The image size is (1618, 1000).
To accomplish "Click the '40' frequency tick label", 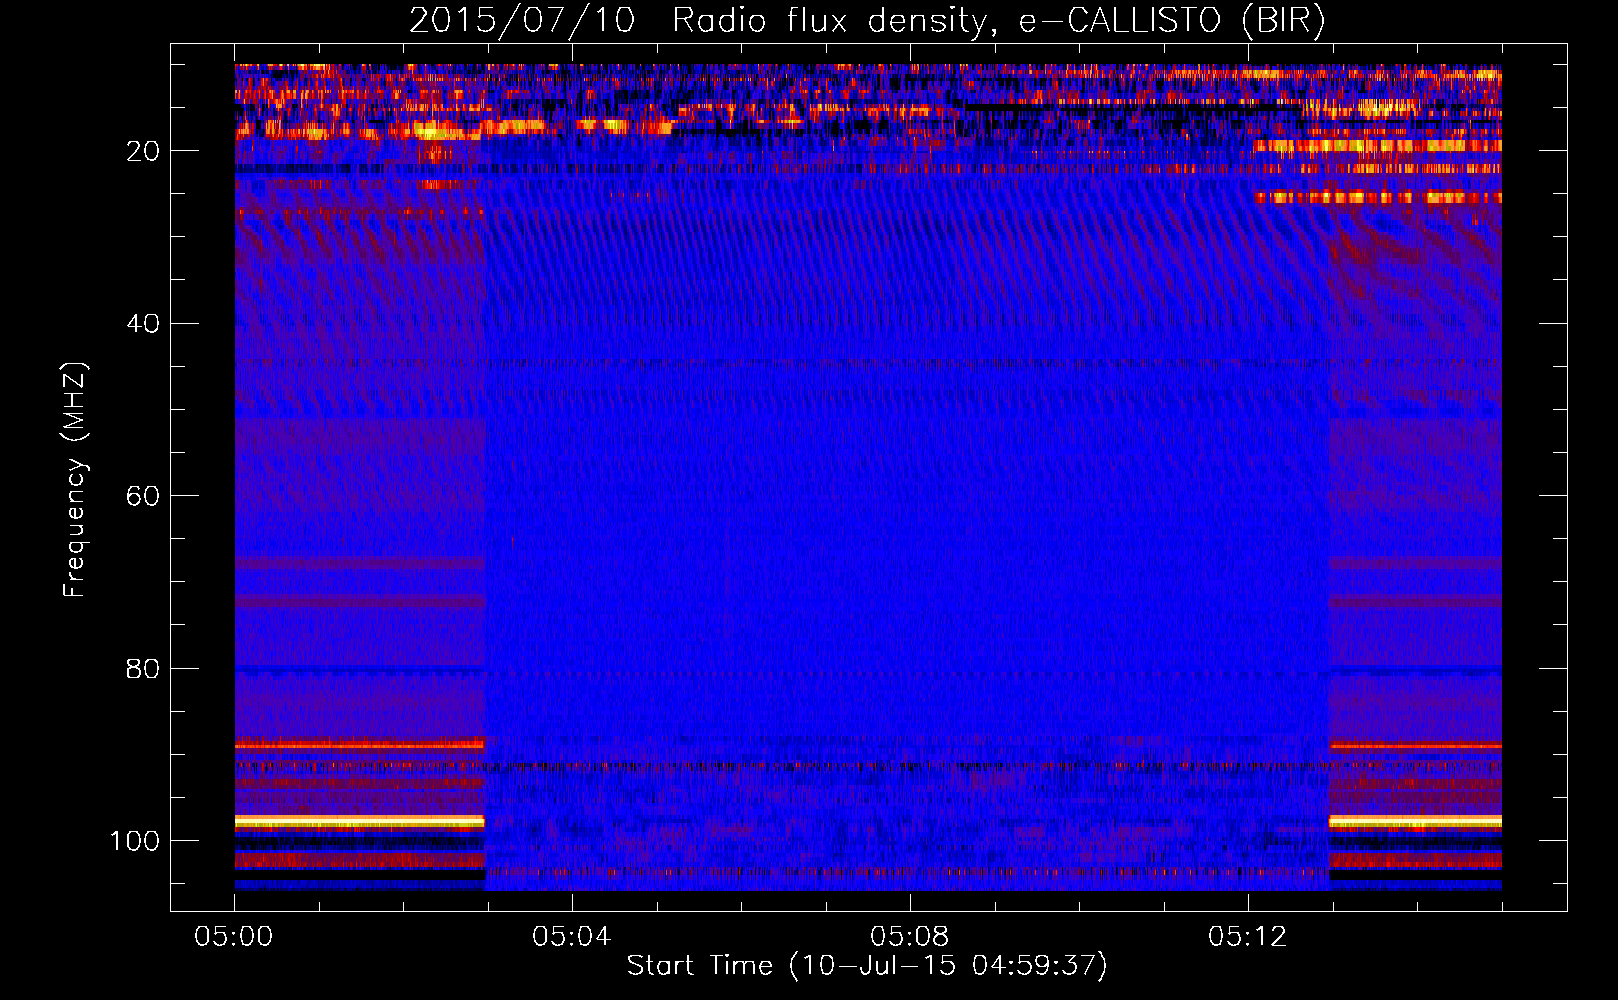I will click(144, 324).
